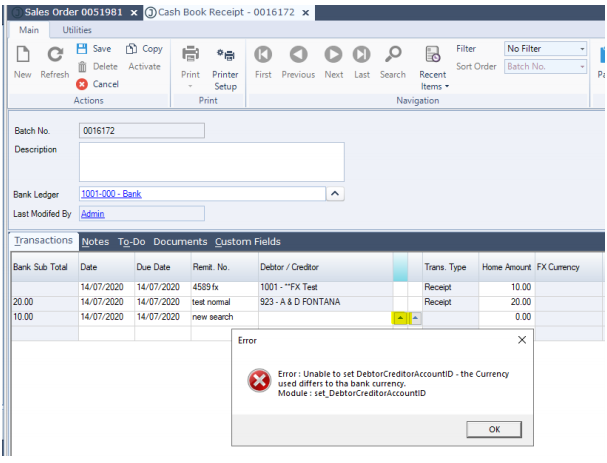
Task: Select Cash Book Receipt - 0016172 tab
Action: tap(226, 12)
